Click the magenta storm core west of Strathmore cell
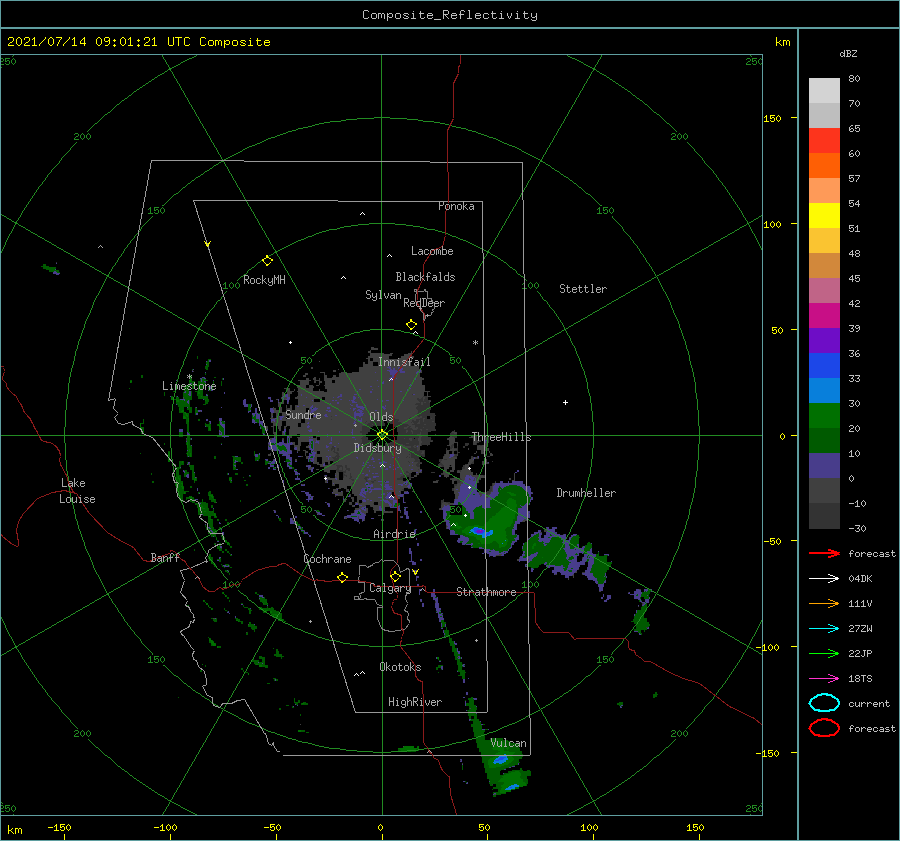The height and width of the screenshot is (841, 900). click(478, 532)
